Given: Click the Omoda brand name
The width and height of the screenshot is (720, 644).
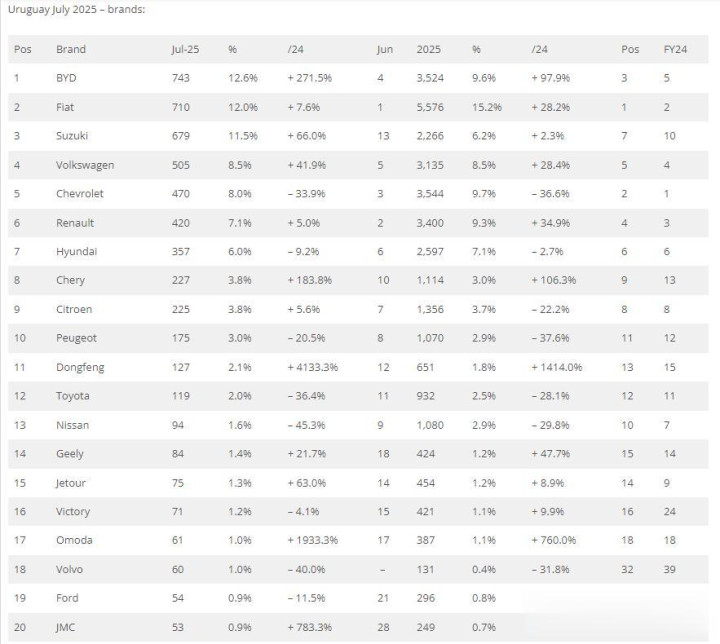Looking at the screenshot, I should [x=73, y=541].
